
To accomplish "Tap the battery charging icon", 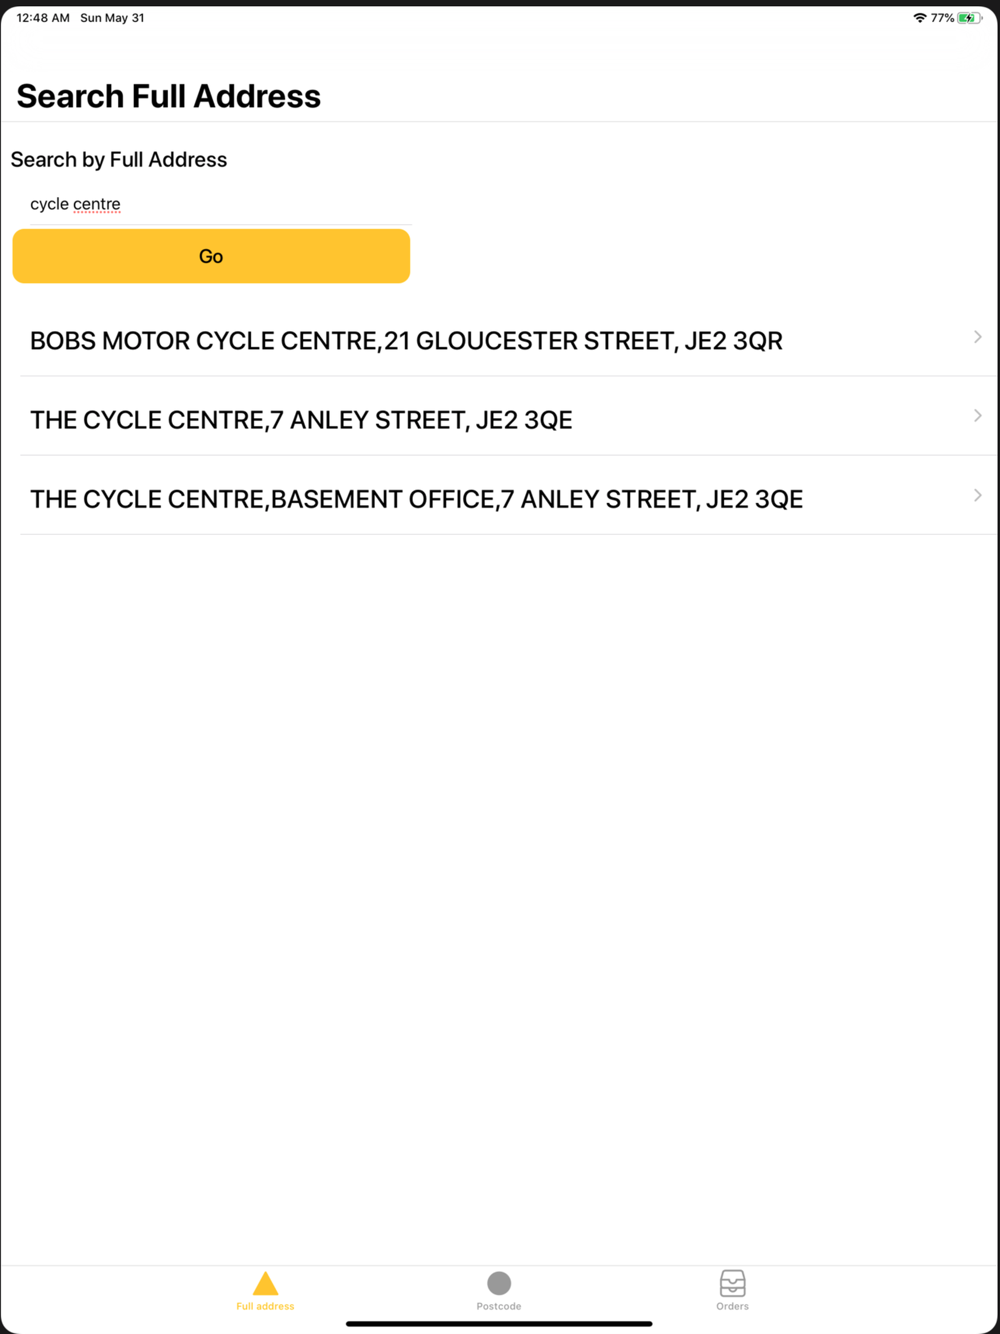I will tap(968, 18).
